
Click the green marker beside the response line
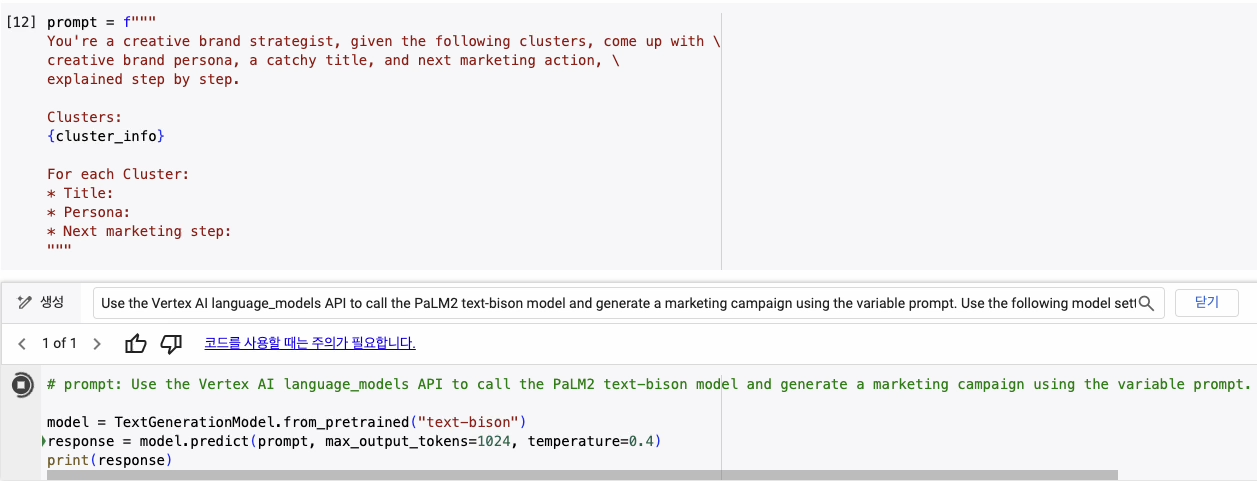(44, 441)
